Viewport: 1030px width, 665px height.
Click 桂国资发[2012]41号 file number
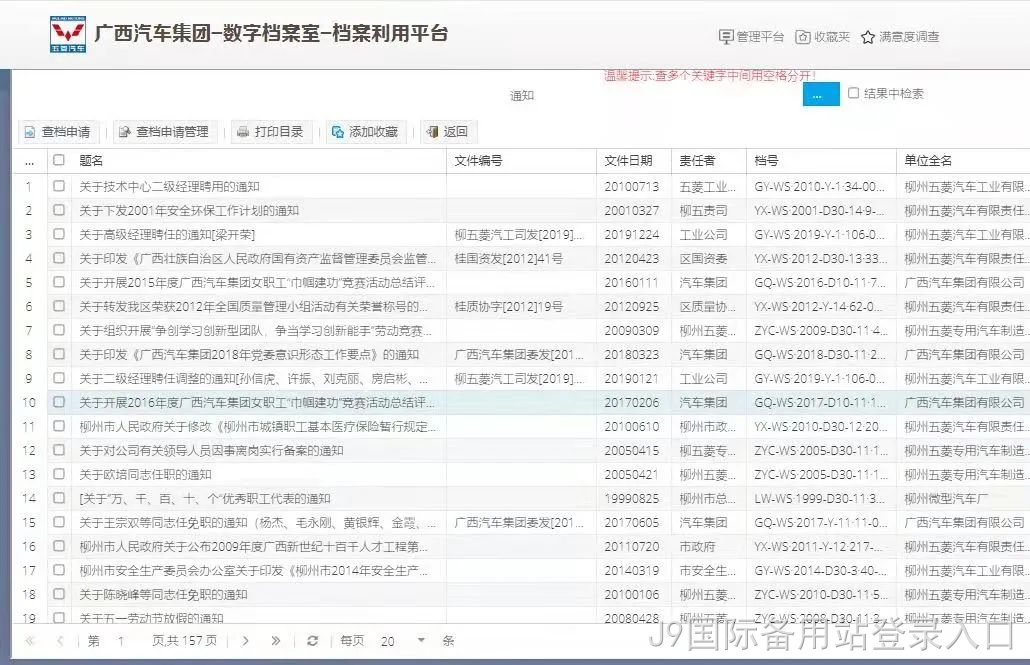click(508, 259)
